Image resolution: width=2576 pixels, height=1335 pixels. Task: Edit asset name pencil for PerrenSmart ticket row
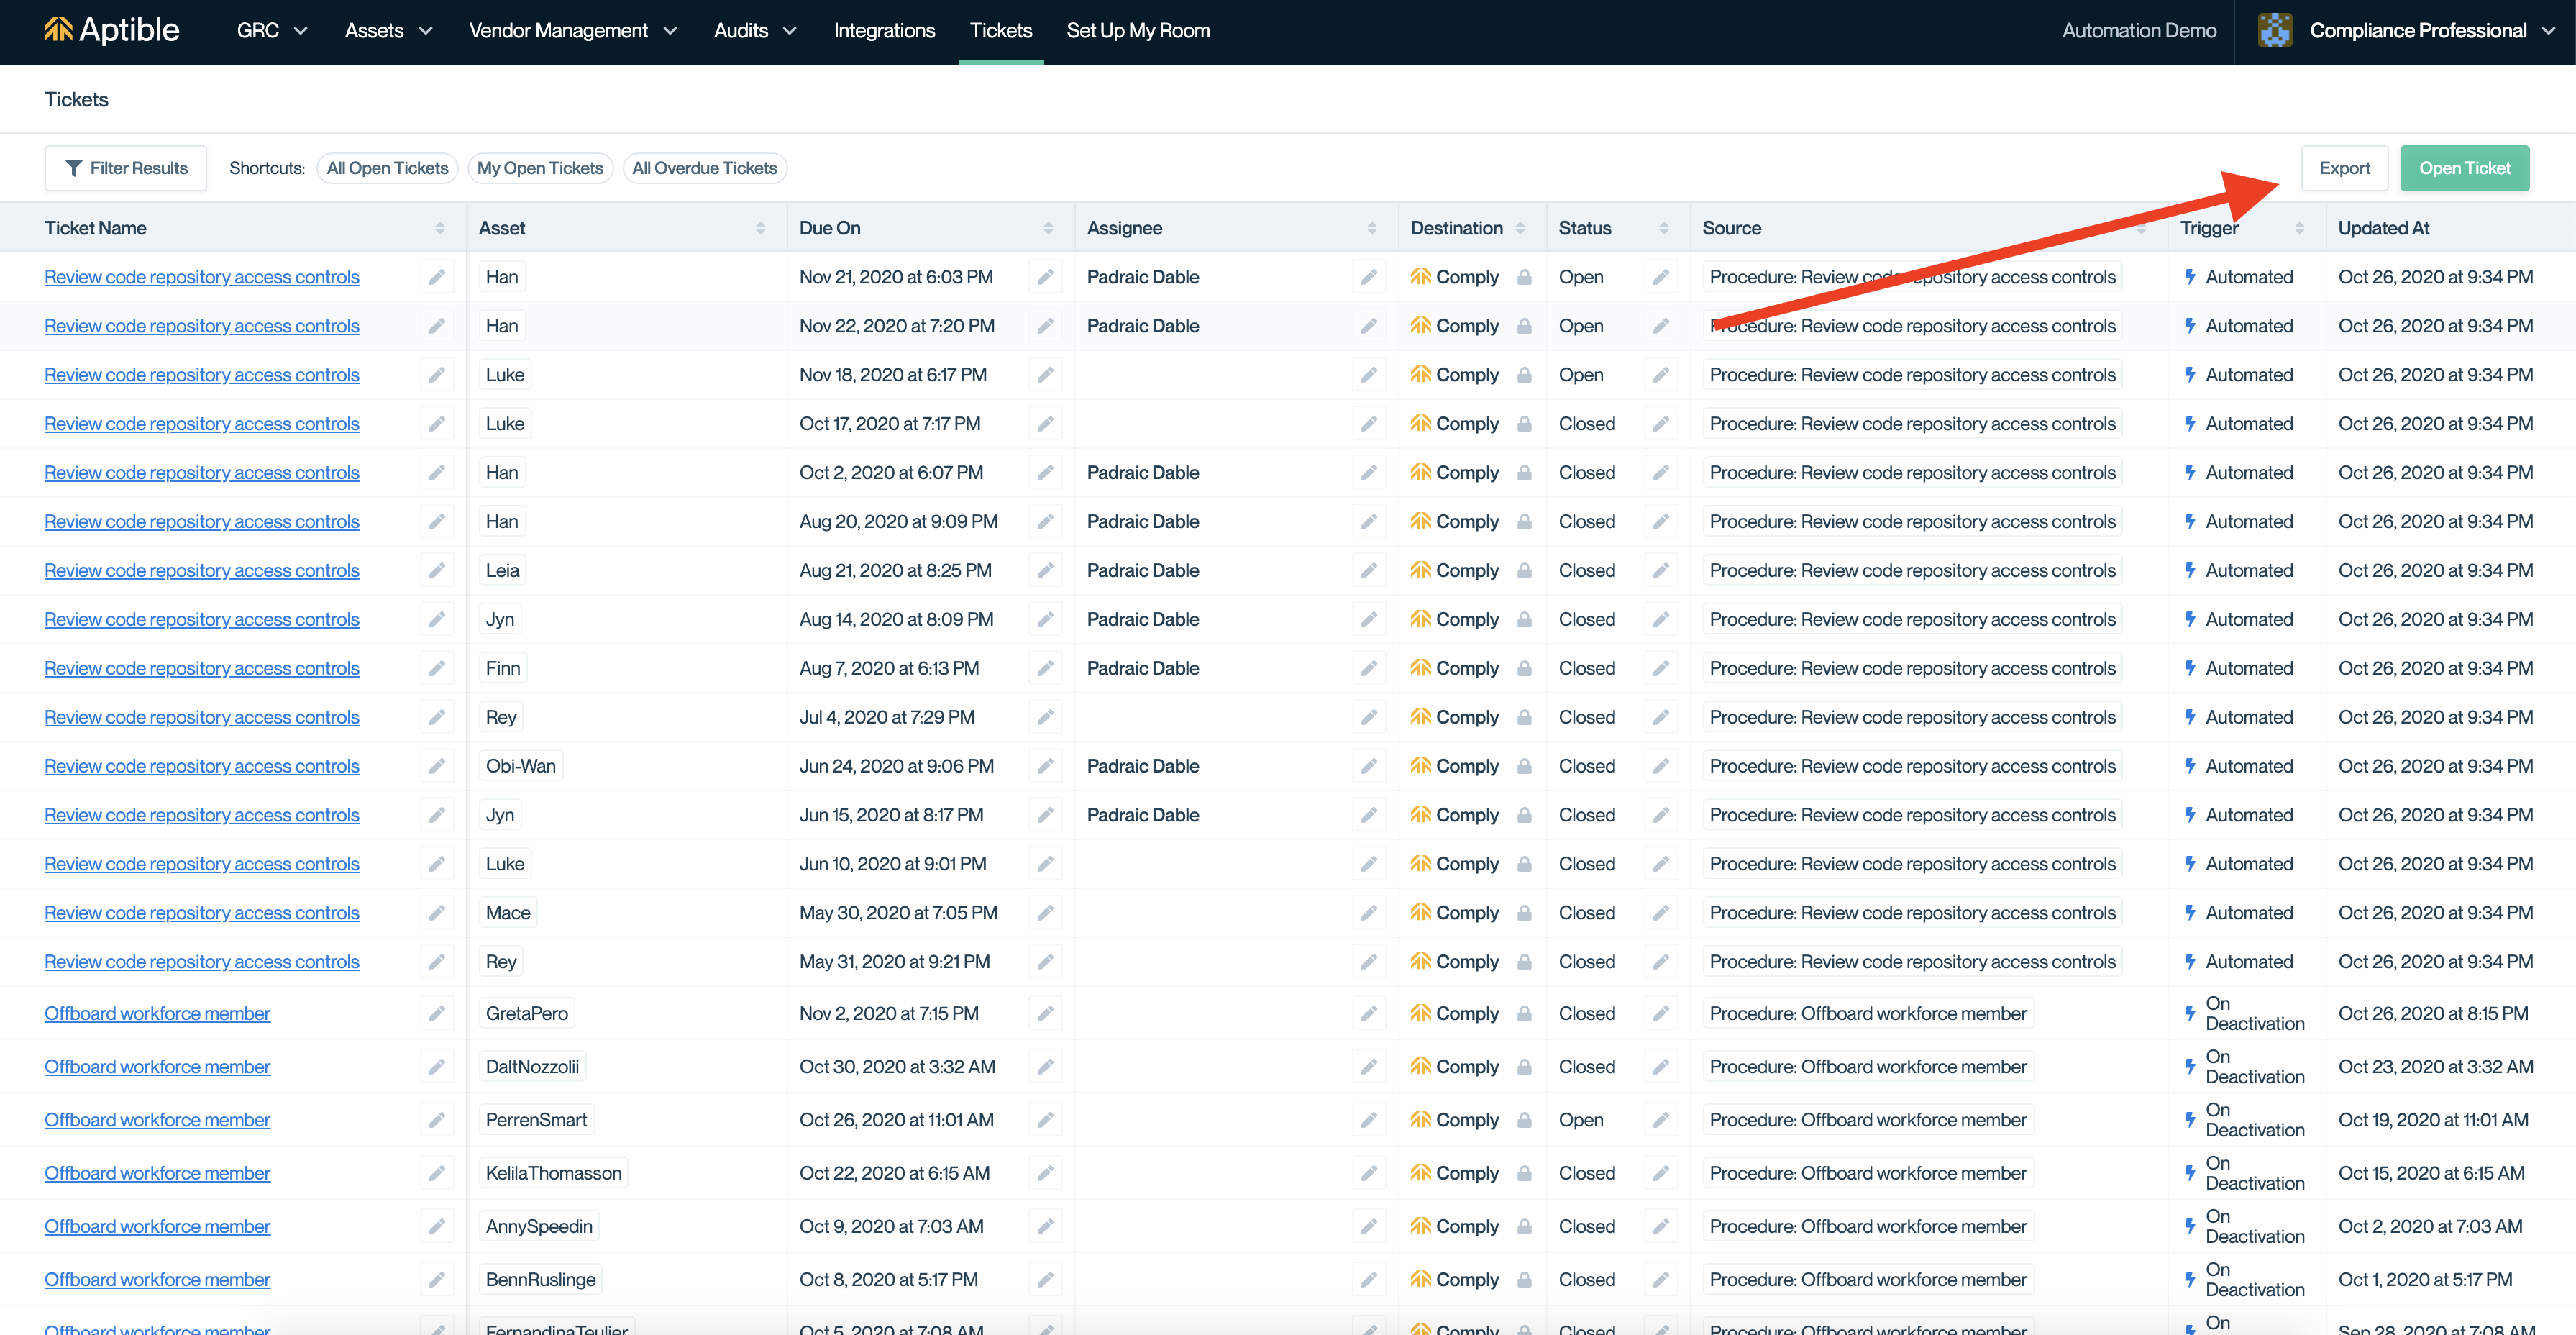point(437,1120)
